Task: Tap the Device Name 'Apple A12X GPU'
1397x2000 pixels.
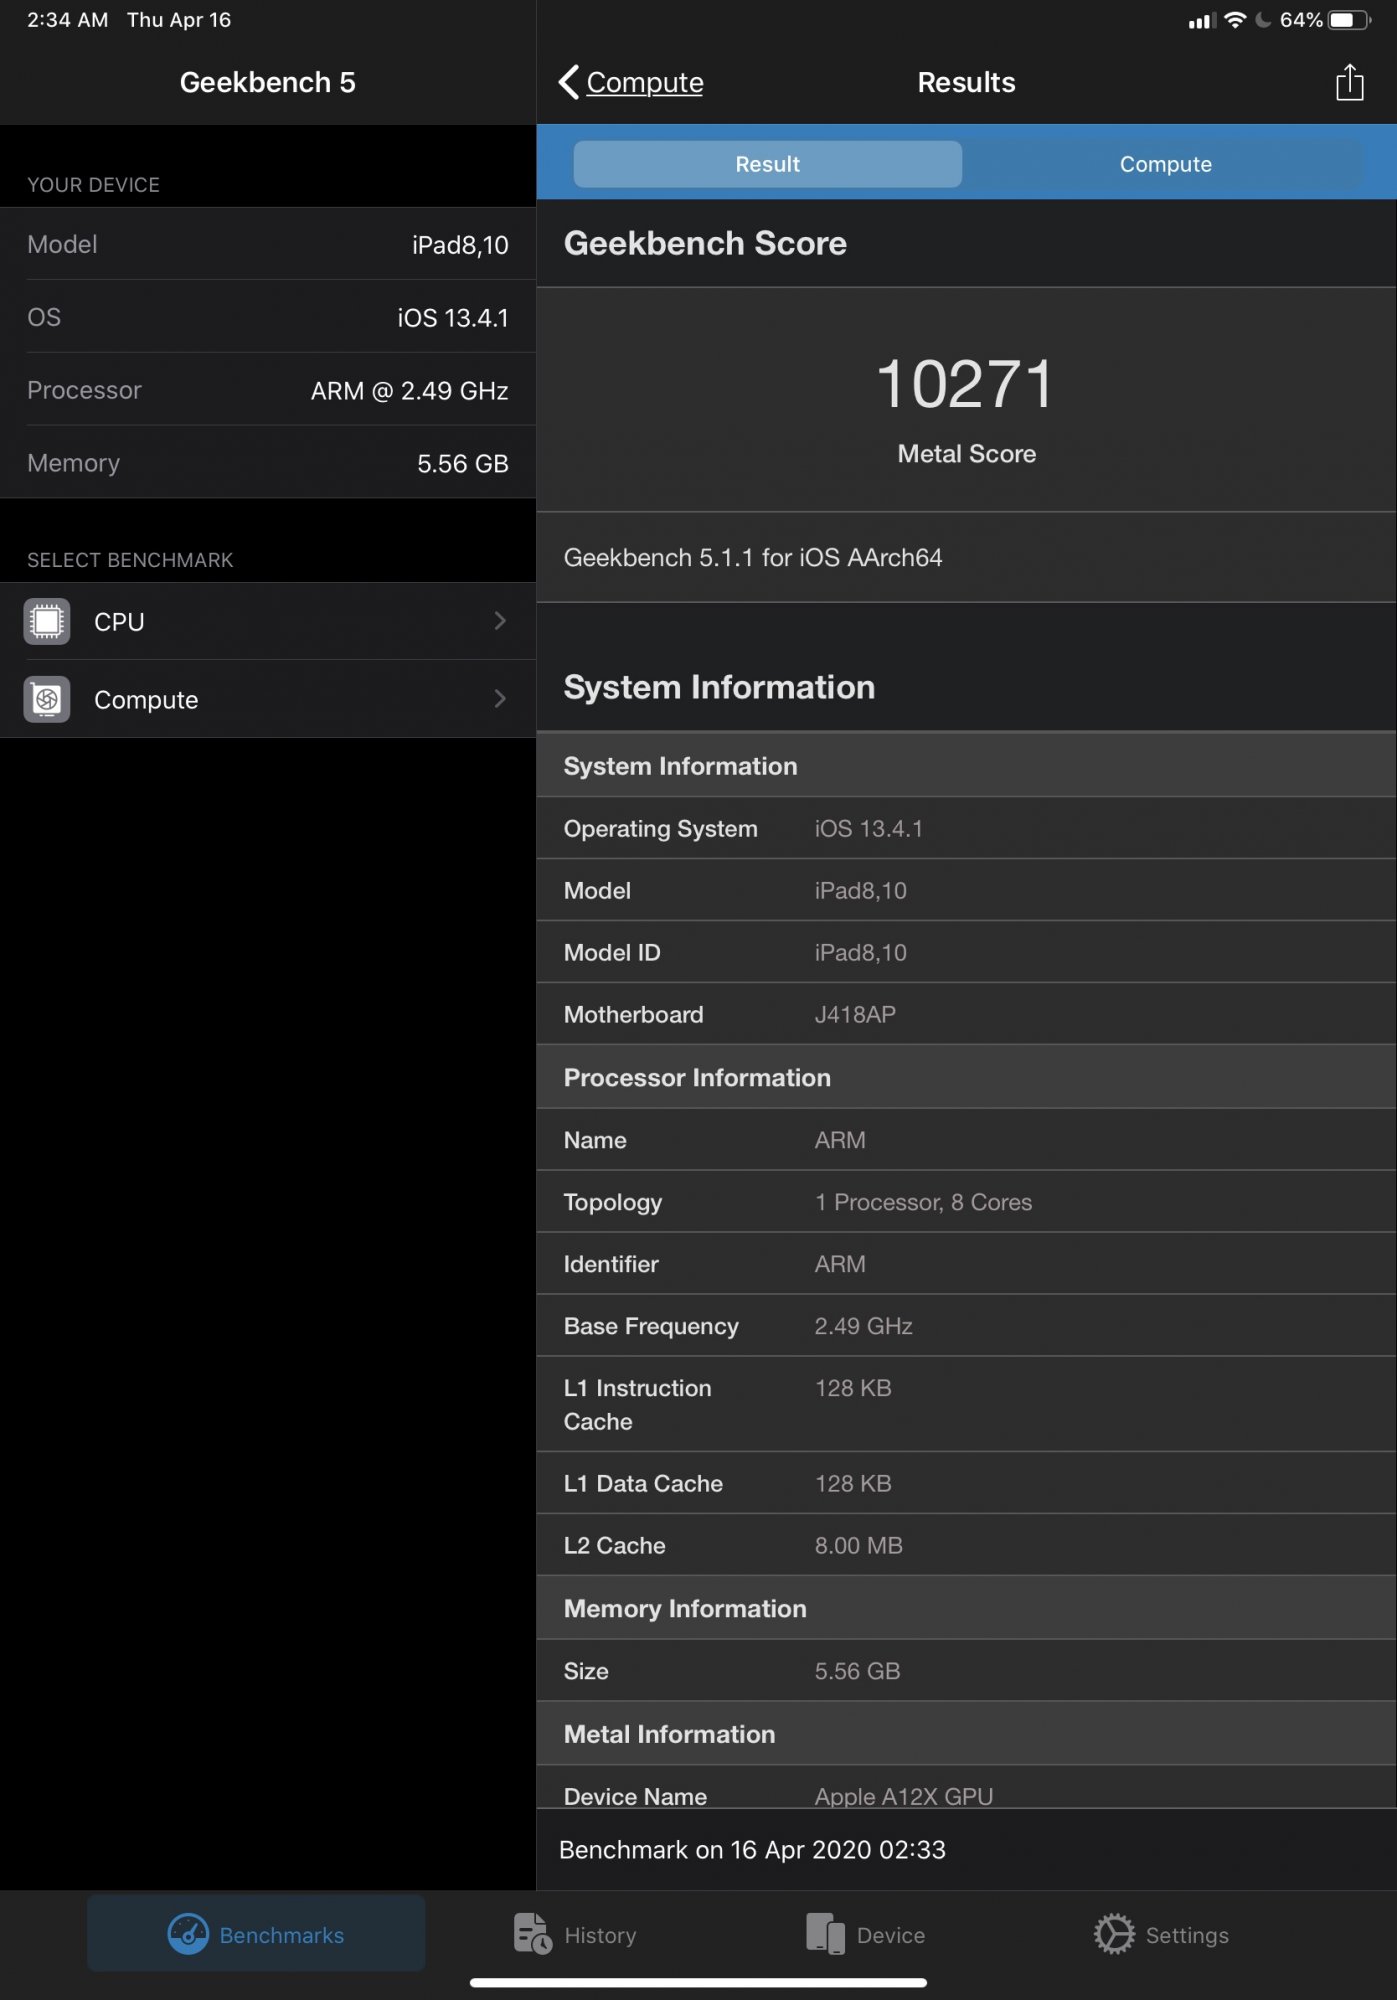Action: click(904, 1796)
